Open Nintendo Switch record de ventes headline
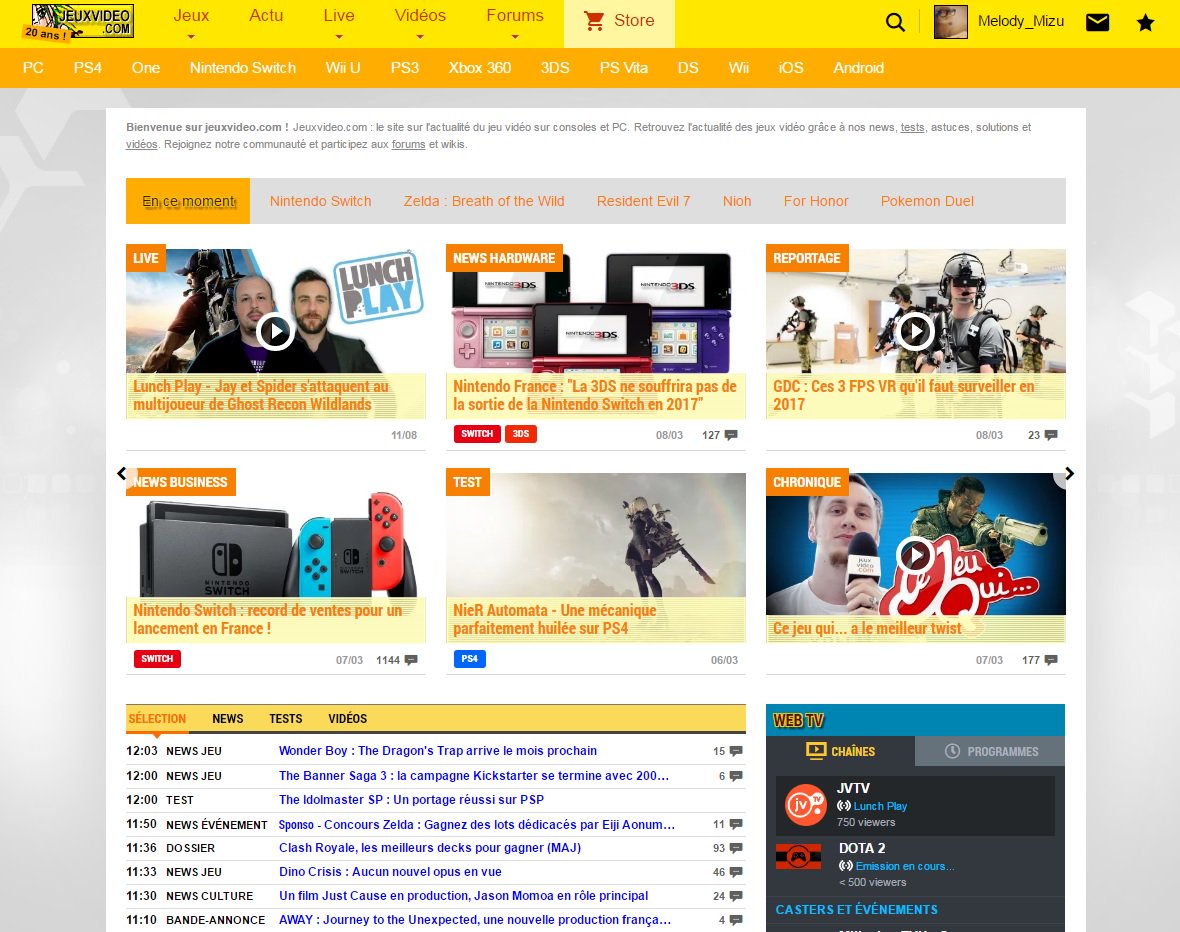The image size is (1180, 932). [x=268, y=619]
